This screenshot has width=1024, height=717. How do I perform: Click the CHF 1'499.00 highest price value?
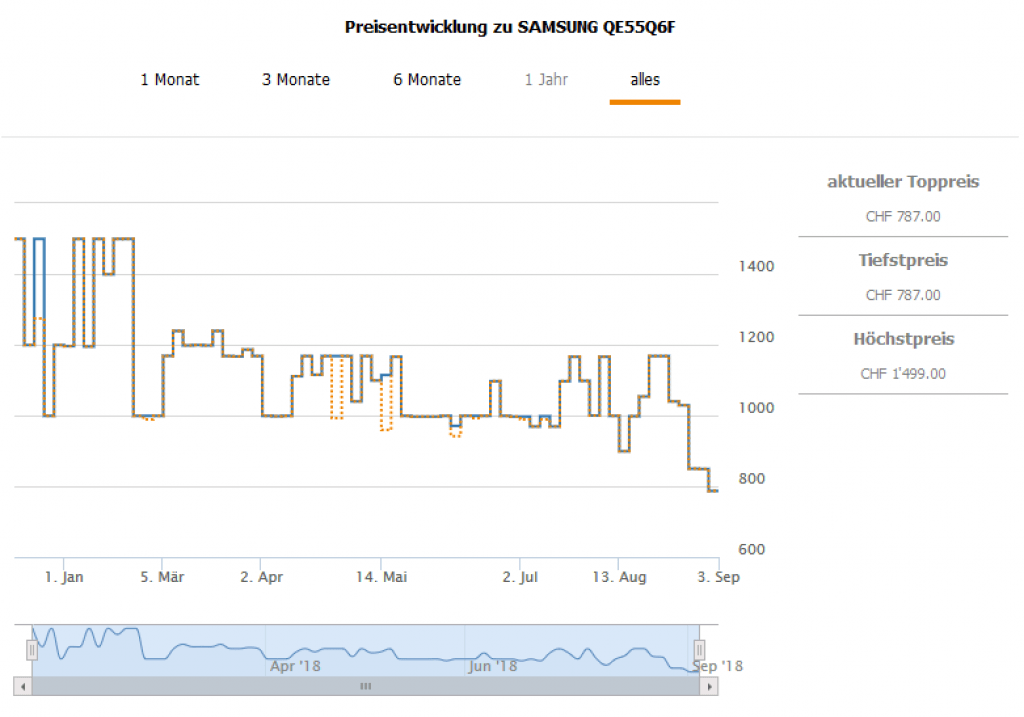click(x=903, y=374)
